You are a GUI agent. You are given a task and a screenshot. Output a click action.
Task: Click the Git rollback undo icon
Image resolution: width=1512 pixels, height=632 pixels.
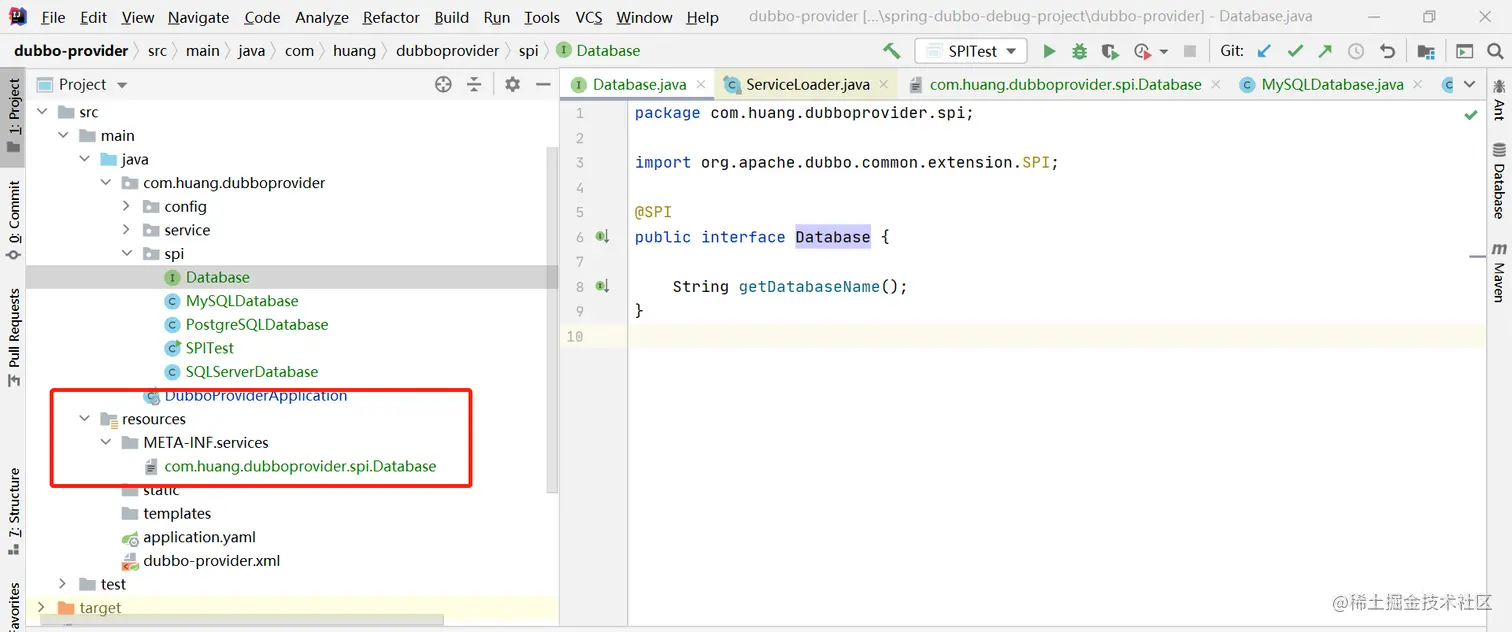click(1387, 51)
